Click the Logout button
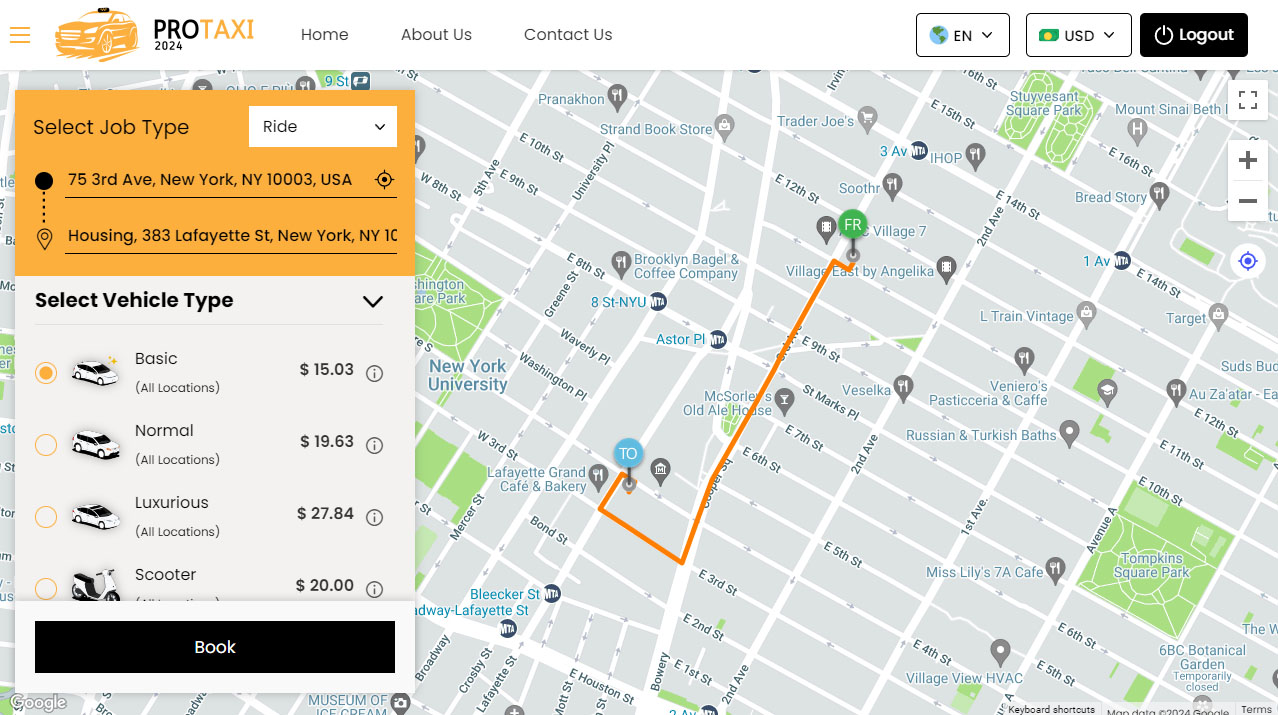 [1193, 35]
